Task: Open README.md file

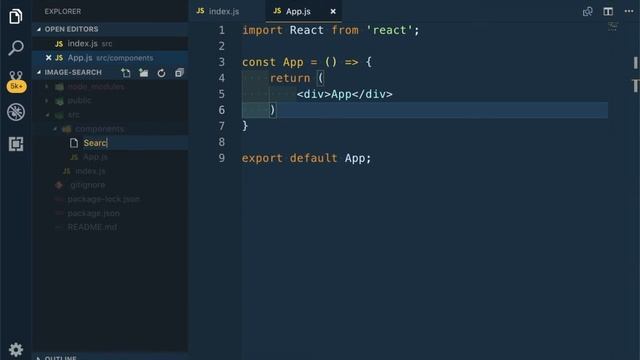Action: 92,227
